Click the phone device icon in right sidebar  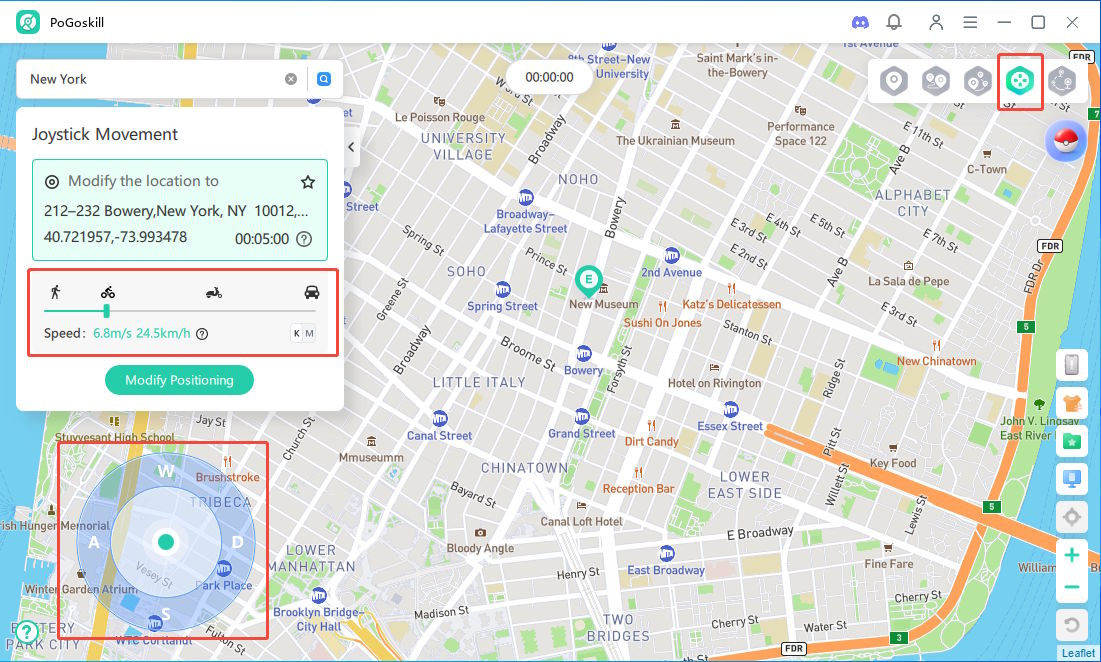pyautogui.click(x=1072, y=364)
